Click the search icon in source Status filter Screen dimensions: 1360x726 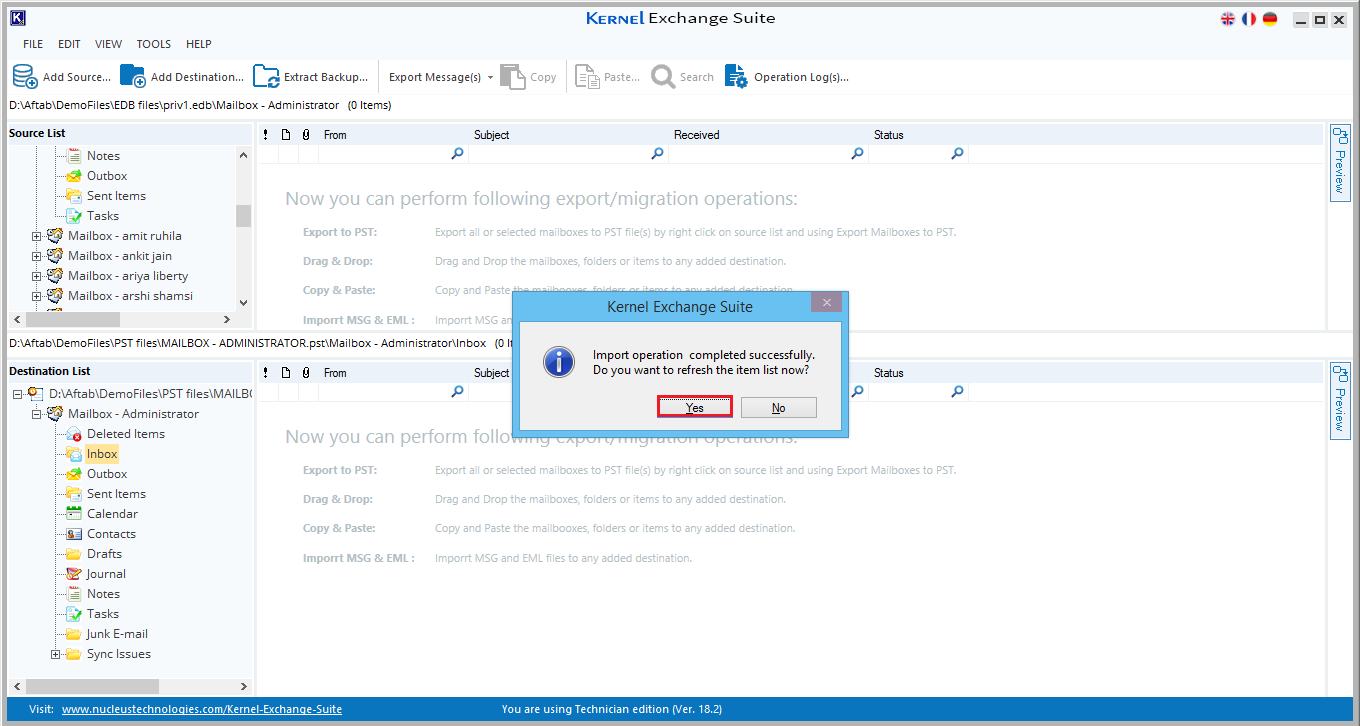click(x=957, y=154)
